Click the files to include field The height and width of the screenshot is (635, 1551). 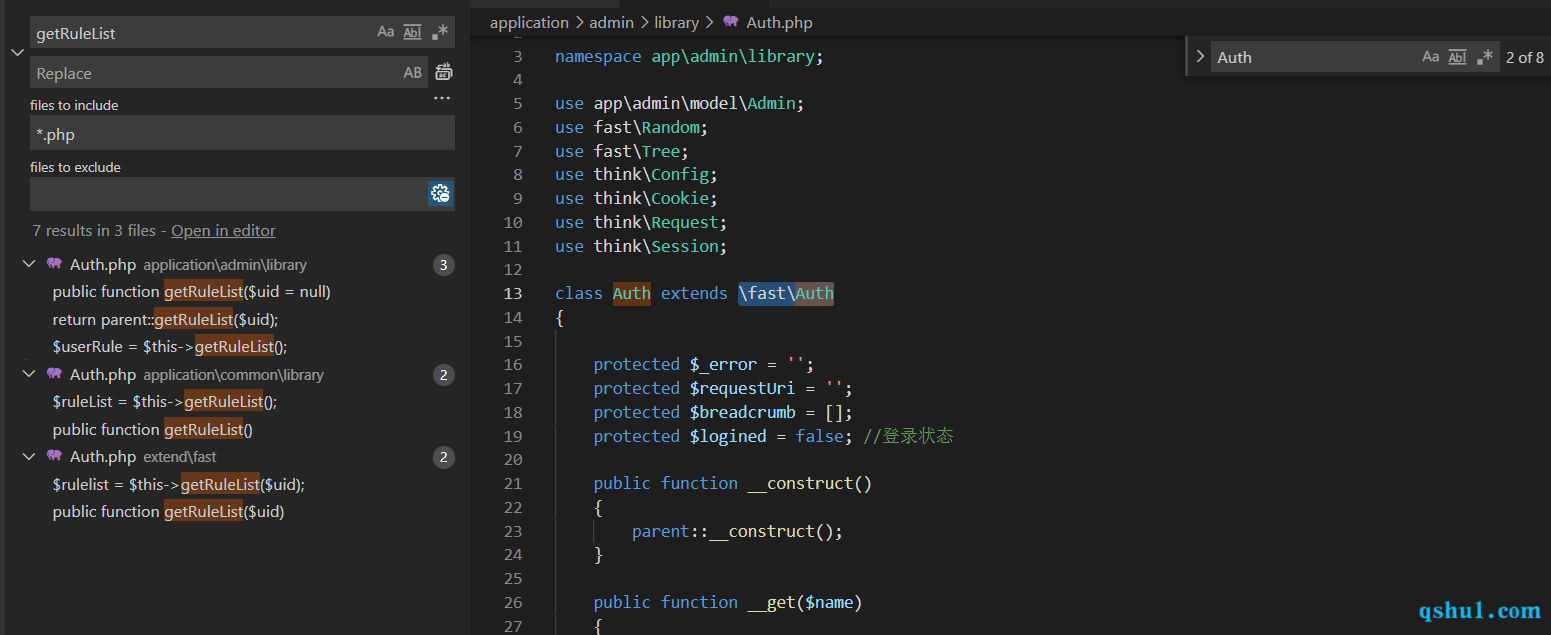click(242, 133)
